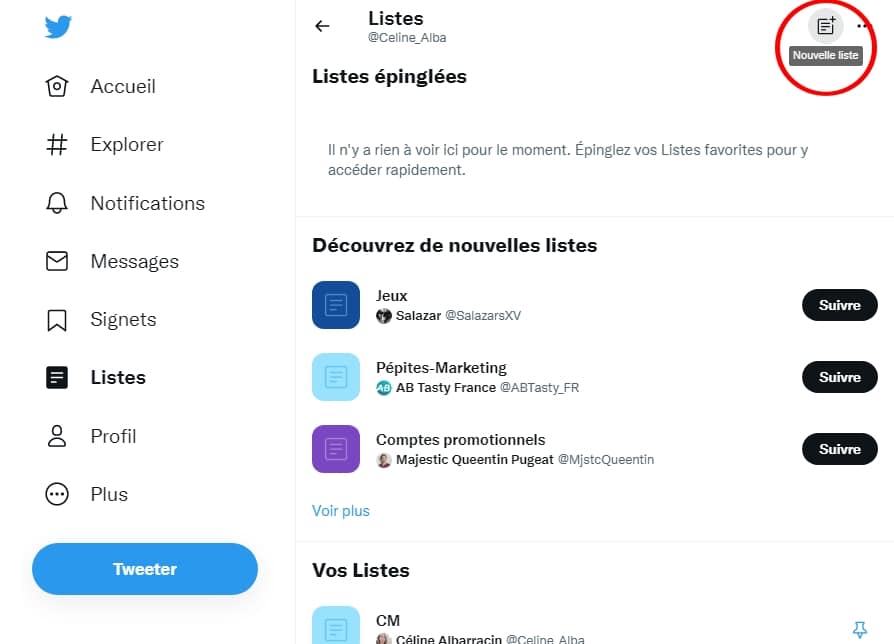894x644 pixels.
Task: Go to Accueil in the sidebar
Action: pos(122,86)
